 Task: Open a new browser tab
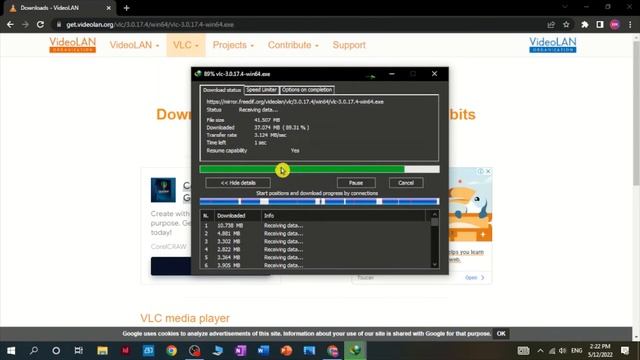tap(127, 8)
